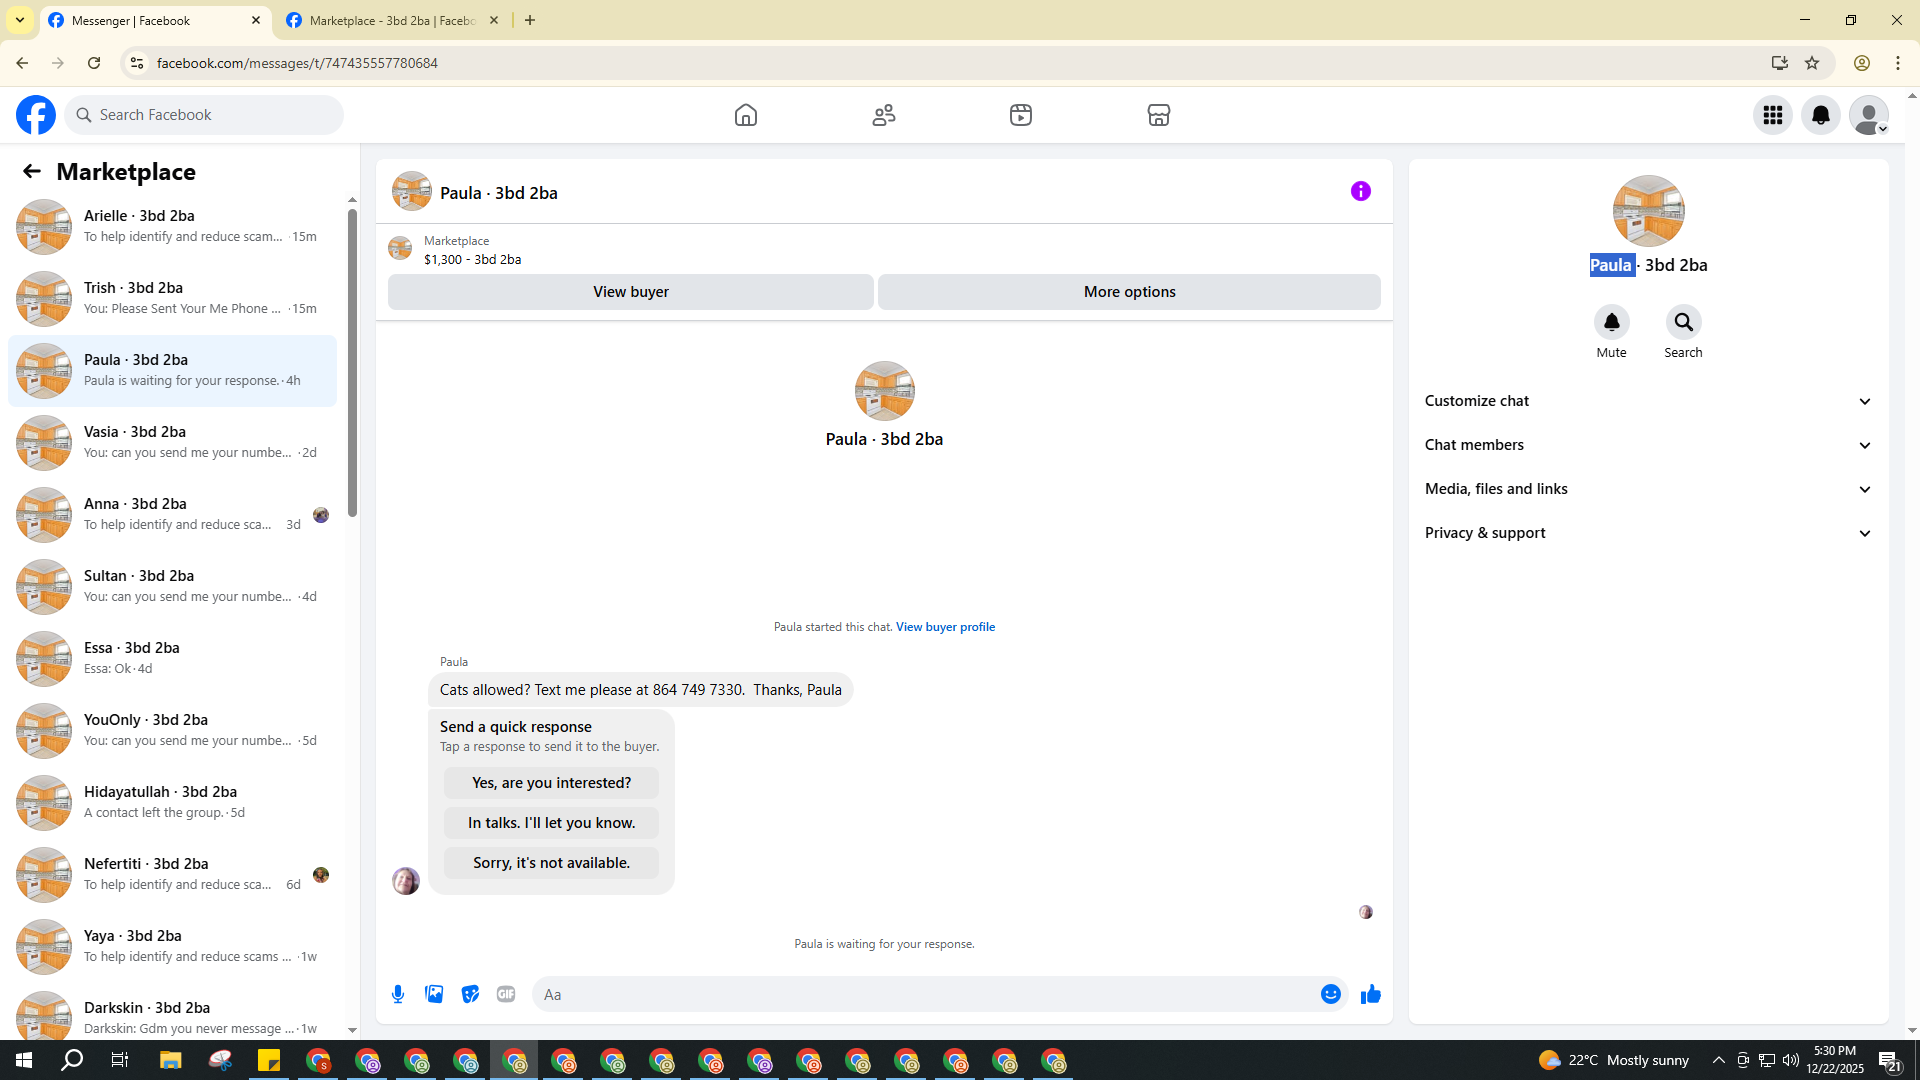Image resolution: width=1920 pixels, height=1080 pixels.
Task: Mute the Paula conversation
Action: point(1611,322)
